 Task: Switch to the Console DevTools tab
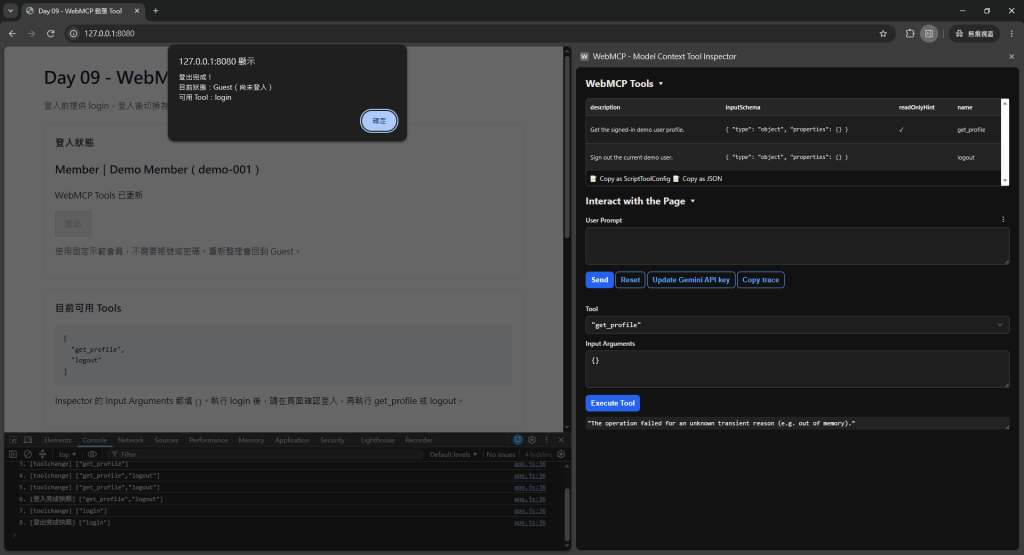tap(95, 440)
